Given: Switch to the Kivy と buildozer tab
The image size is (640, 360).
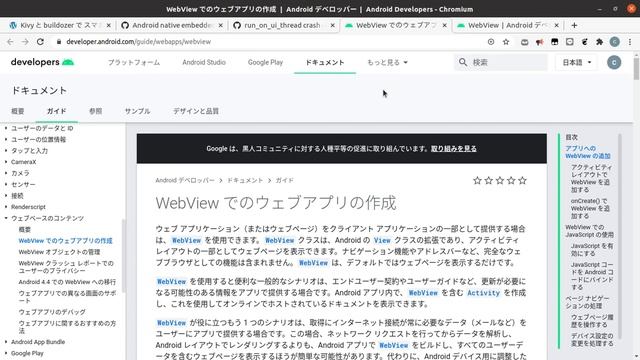Looking at the screenshot, I should (60, 25).
